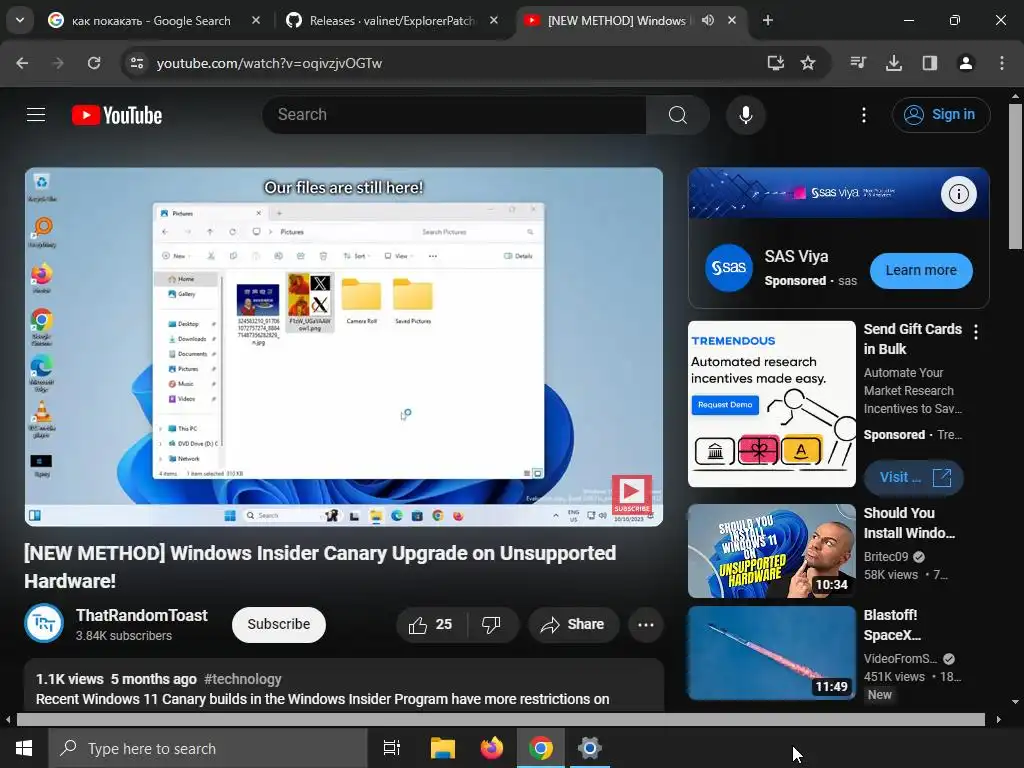Image resolution: width=1024 pixels, height=768 pixels.
Task: Click the #technology hashtag
Action: click(x=243, y=679)
